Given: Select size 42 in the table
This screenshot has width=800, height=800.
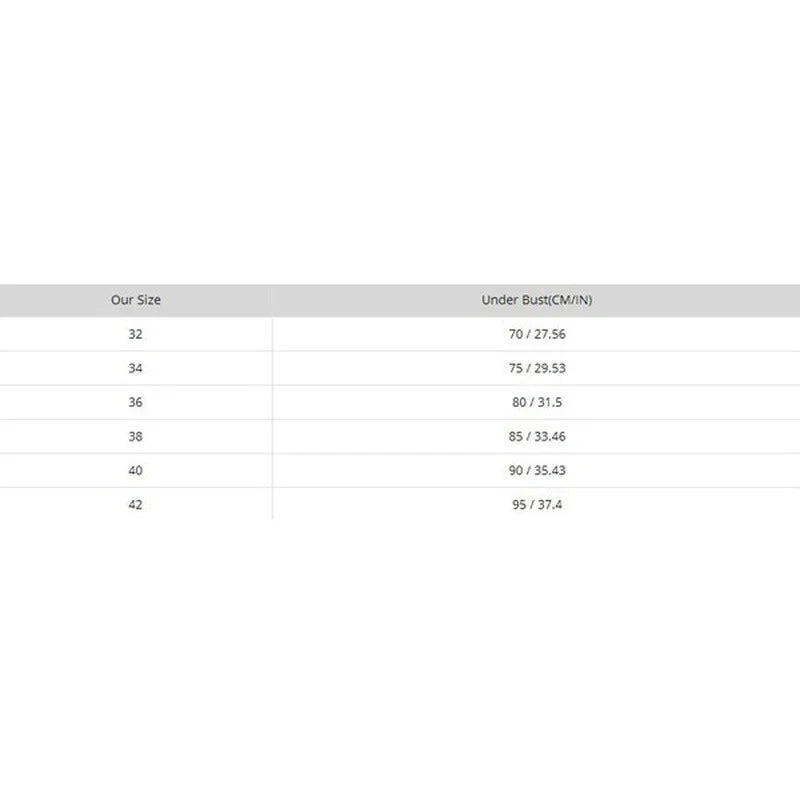Looking at the screenshot, I should click(x=136, y=504).
